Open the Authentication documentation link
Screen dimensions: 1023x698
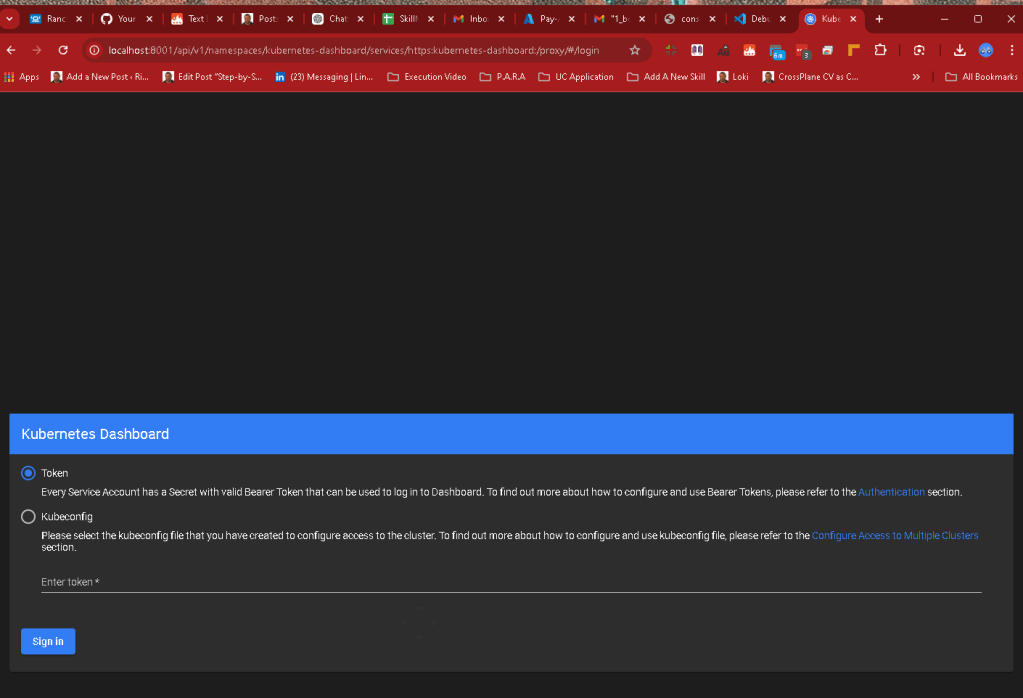click(891, 492)
